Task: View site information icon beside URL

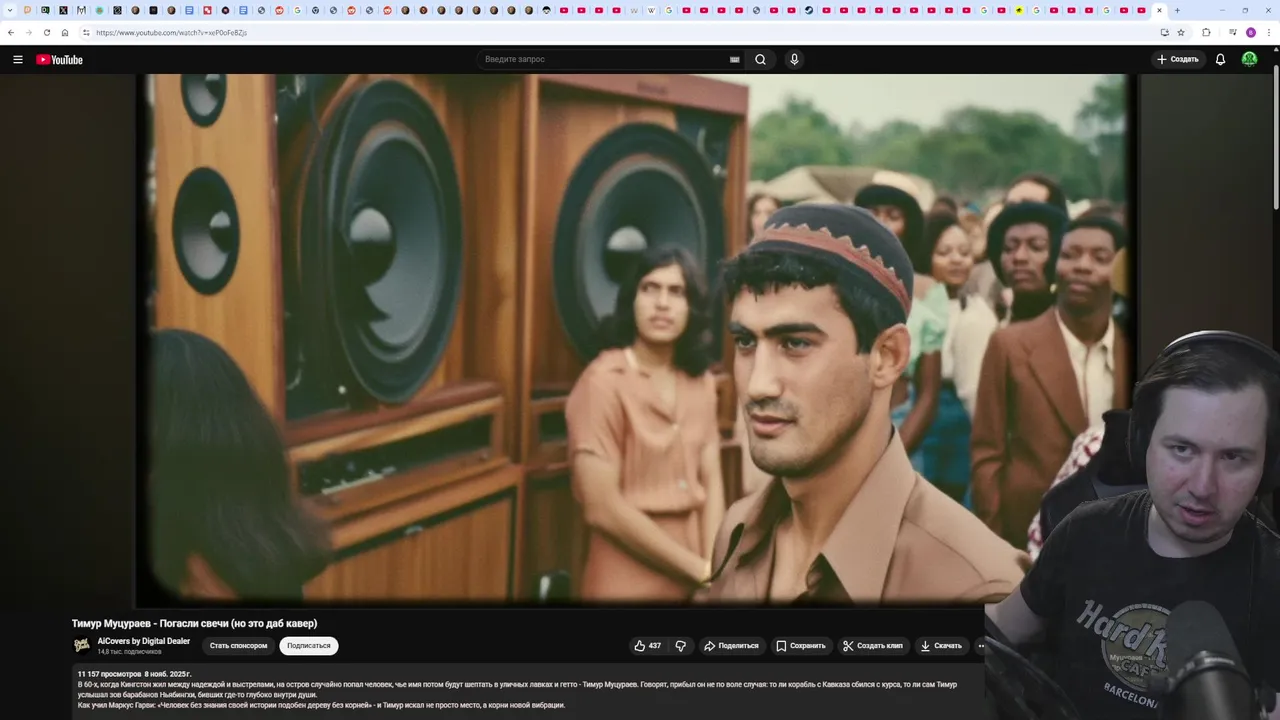Action: 86,32
